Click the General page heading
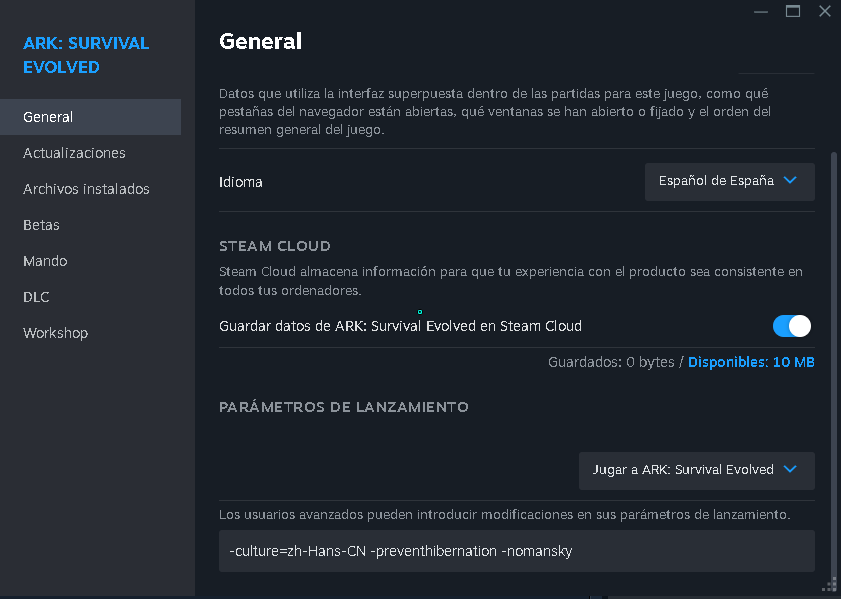841x599 pixels. click(260, 41)
